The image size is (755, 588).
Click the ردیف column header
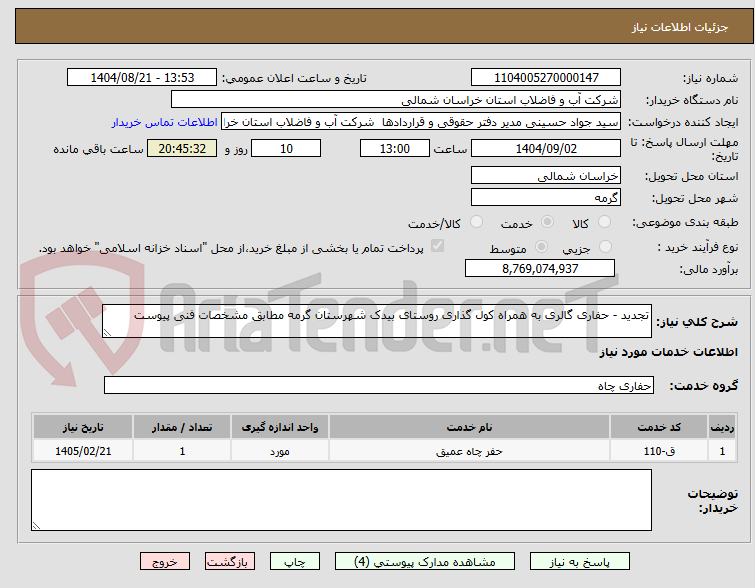click(722, 427)
